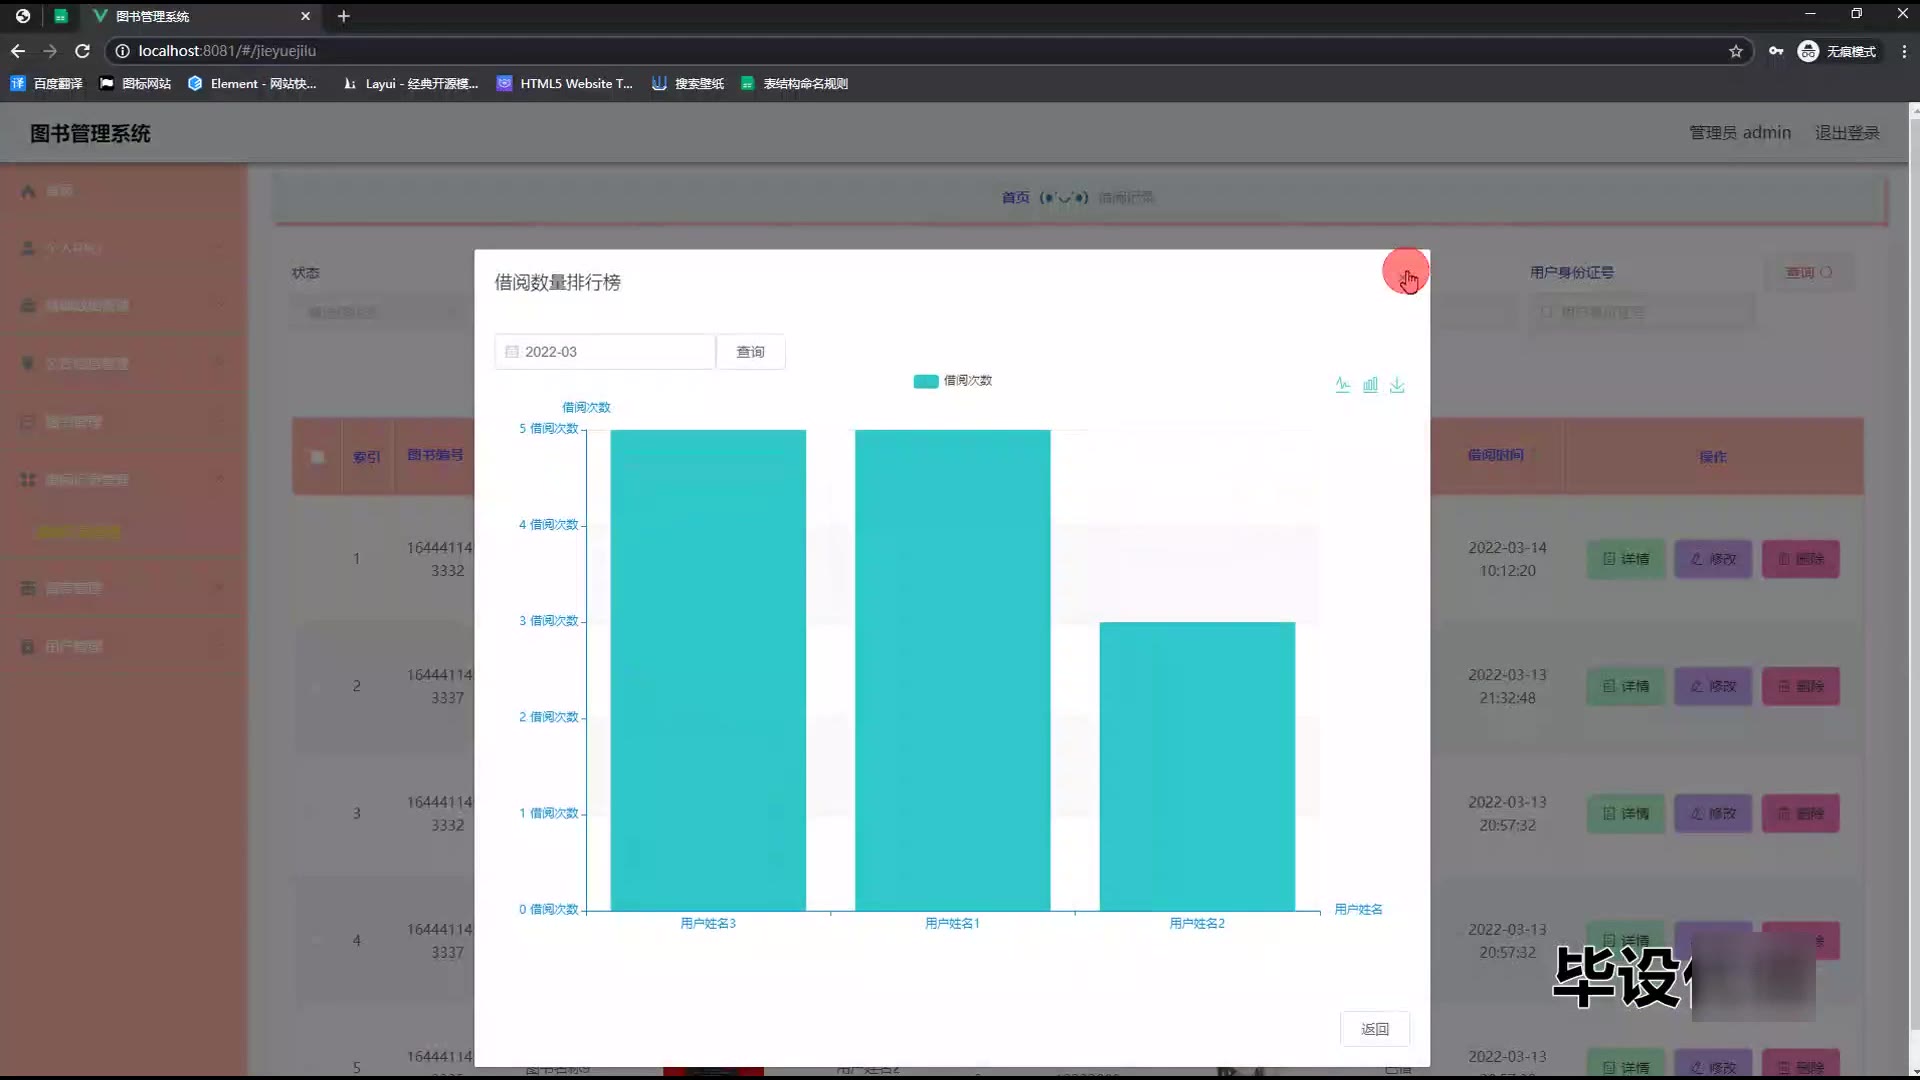Click the 首页 breadcrumb link
The height and width of the screenshot is (1080, 1920).
point(1015,198)
